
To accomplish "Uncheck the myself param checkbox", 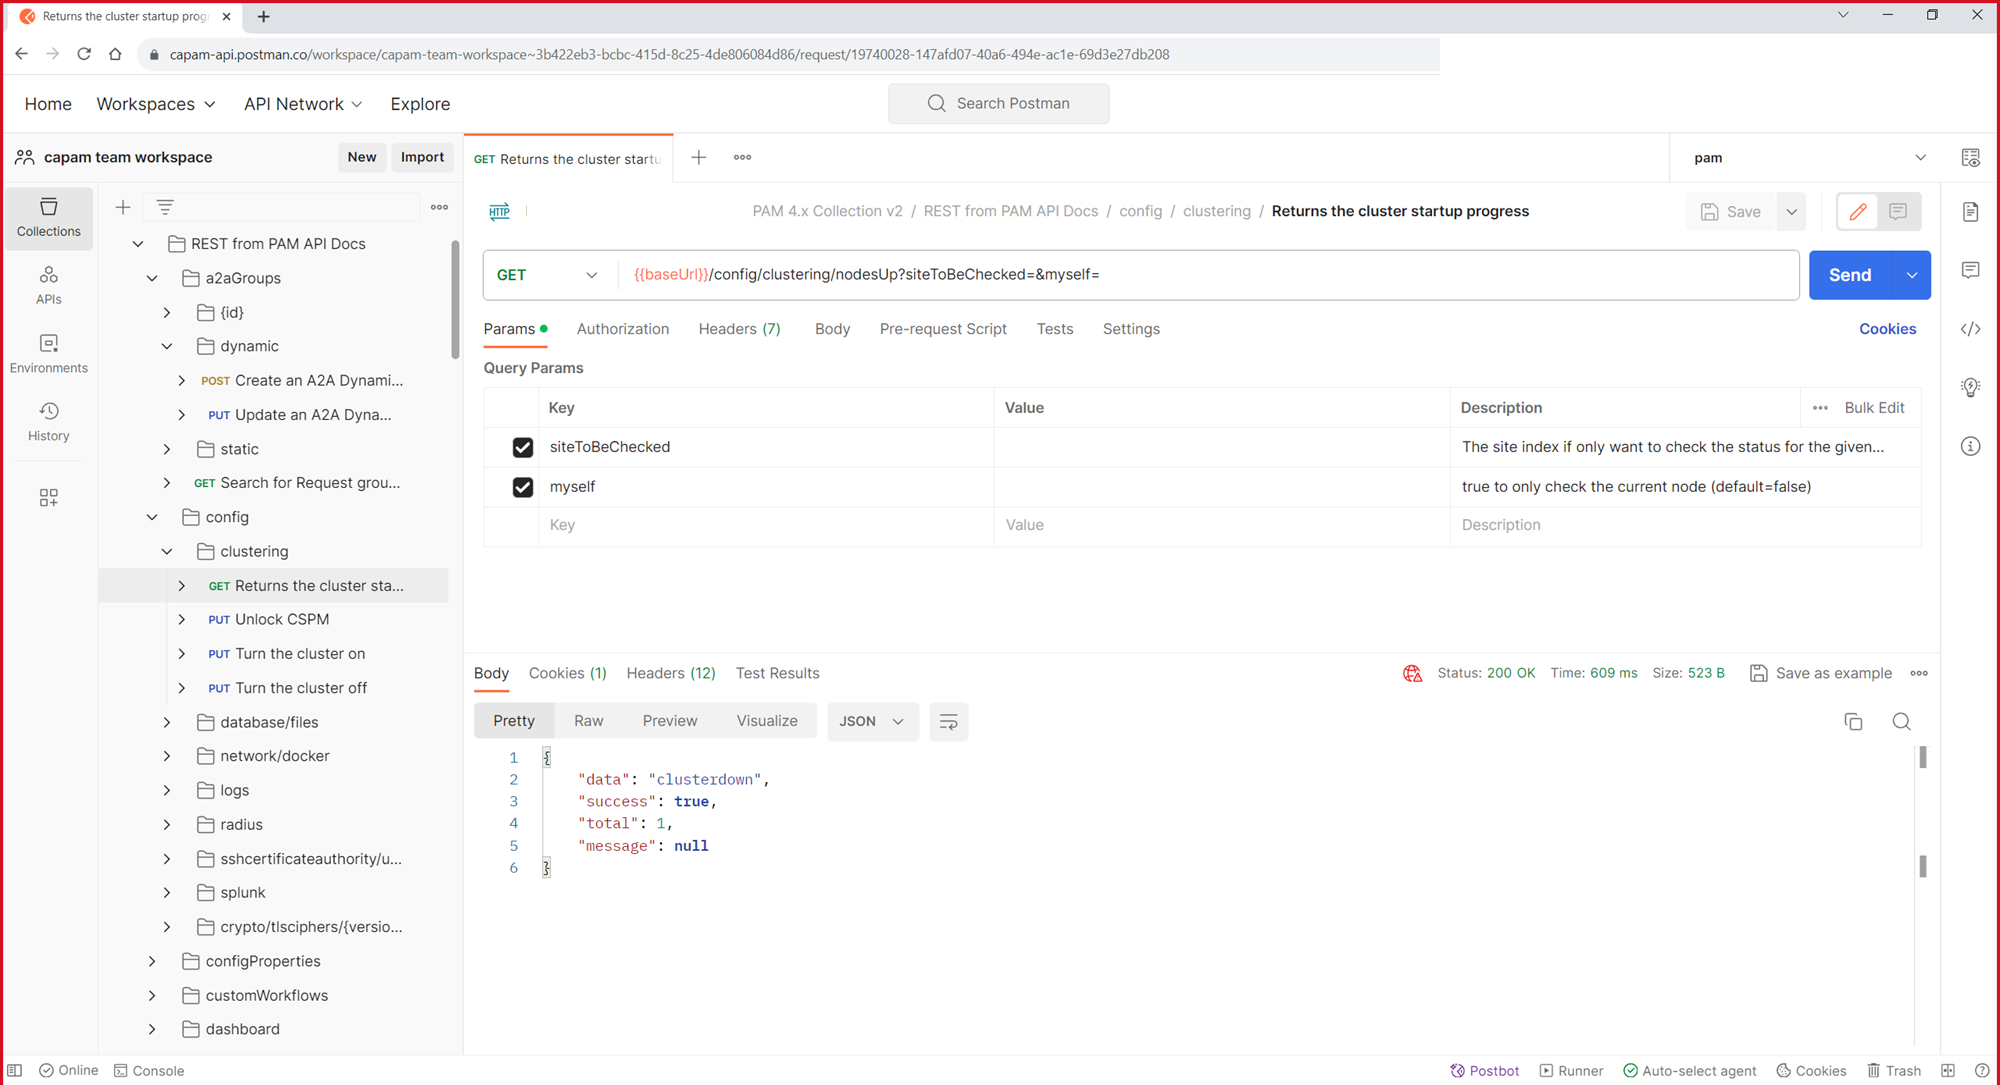I will pos(522,487).
